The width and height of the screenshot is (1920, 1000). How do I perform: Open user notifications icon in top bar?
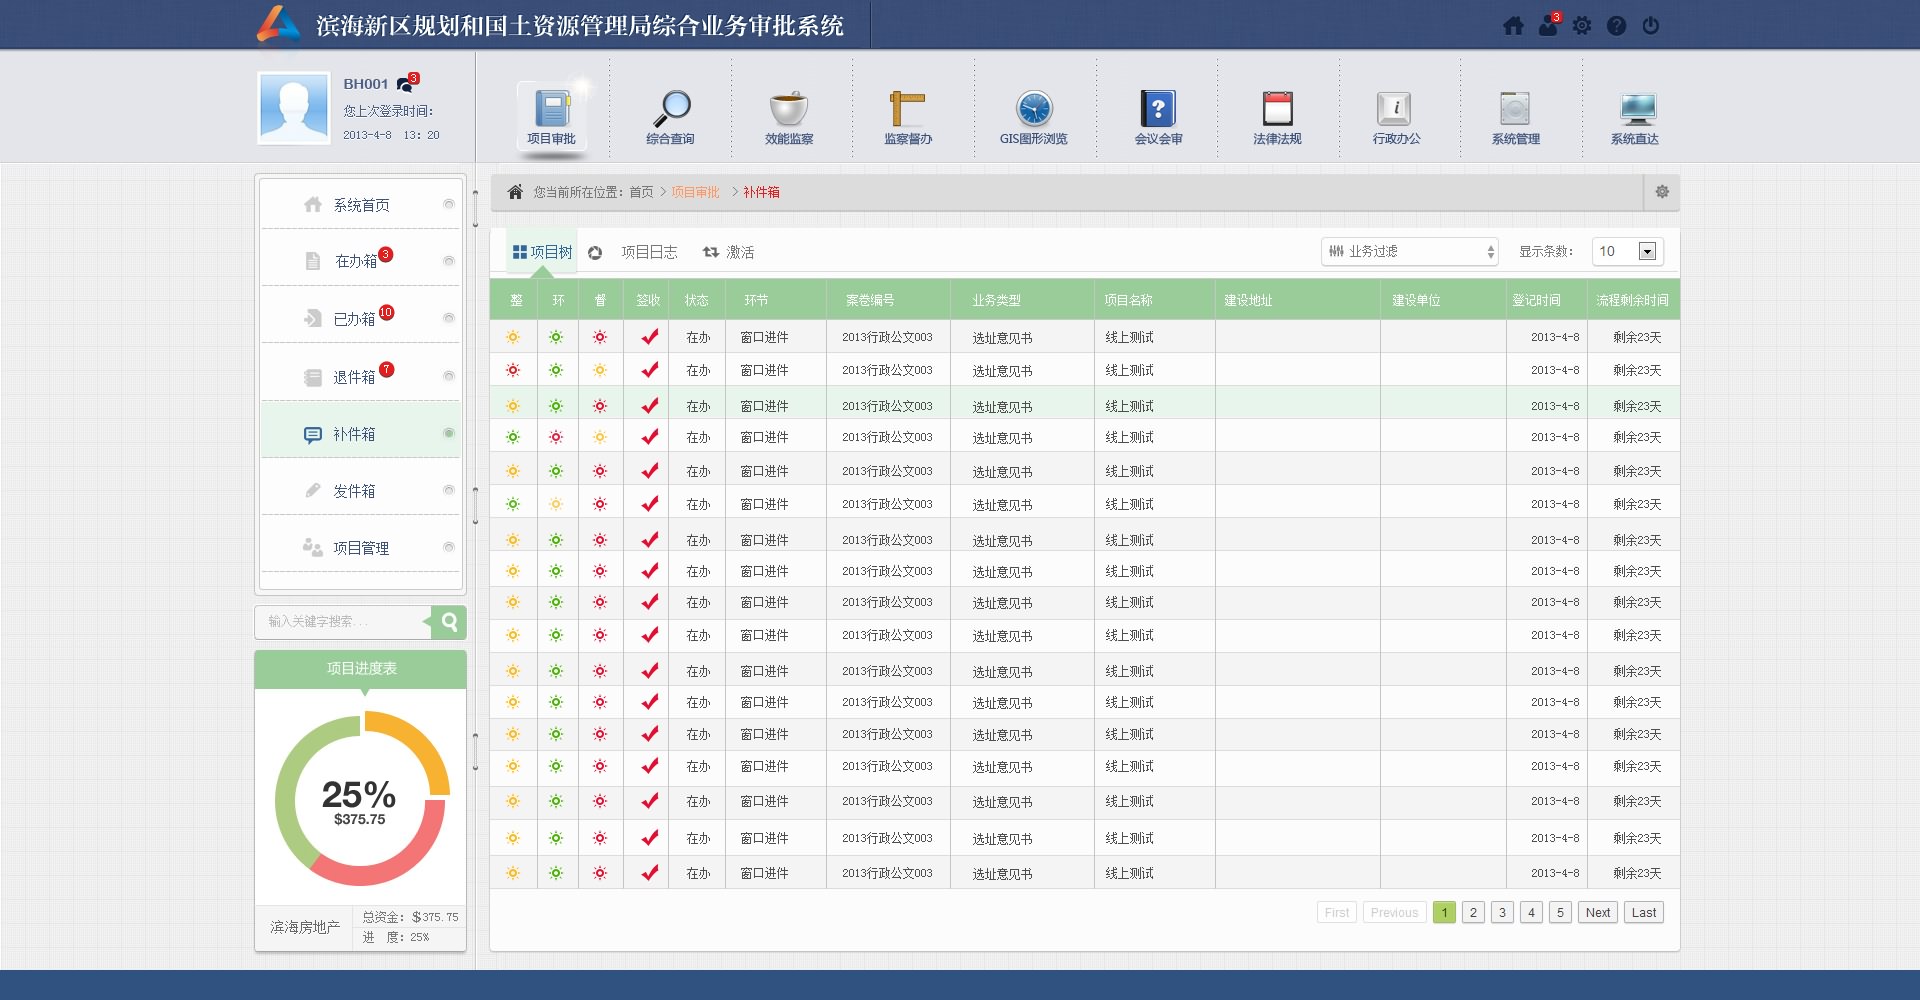click(1548, 25)
